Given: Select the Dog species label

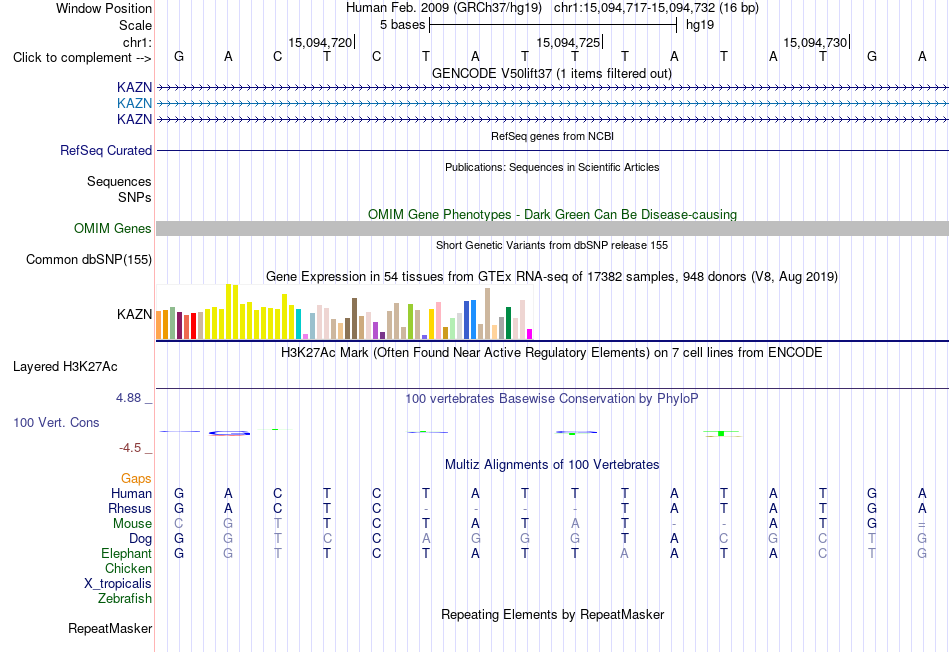Looking at the screenshot, I should [x=140, y=539].
